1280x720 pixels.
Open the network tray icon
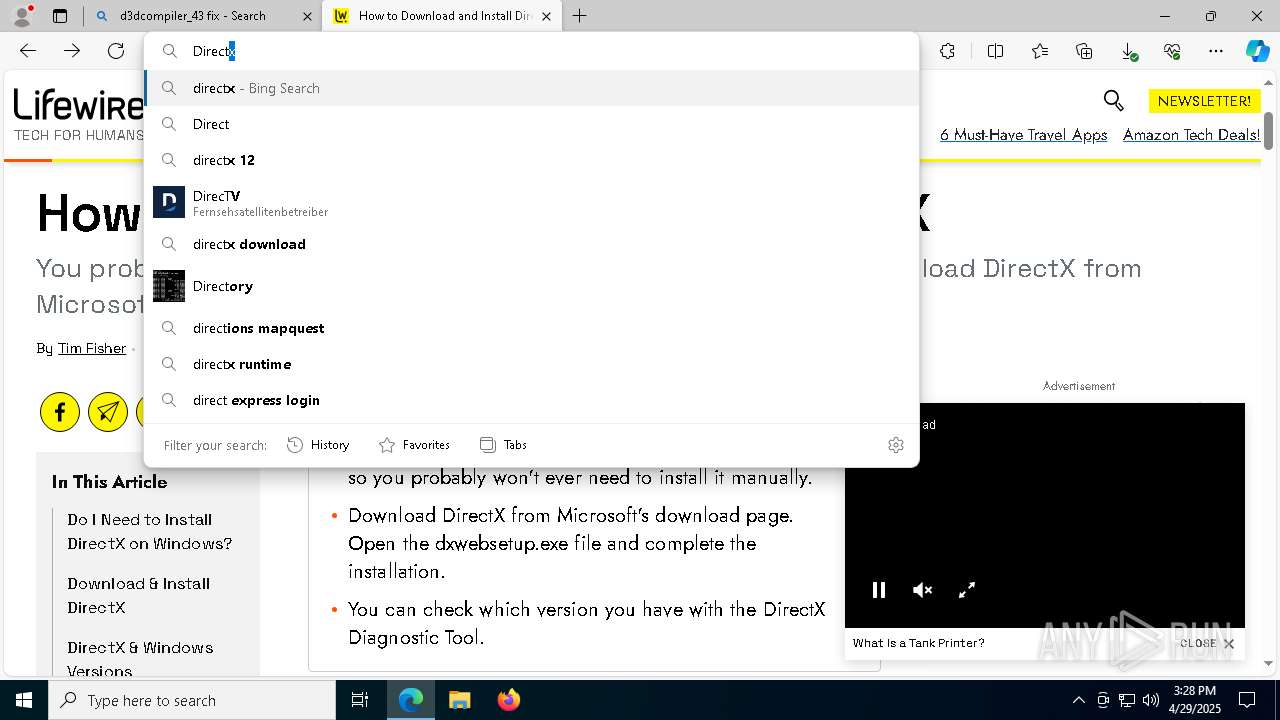[1127, 700]
